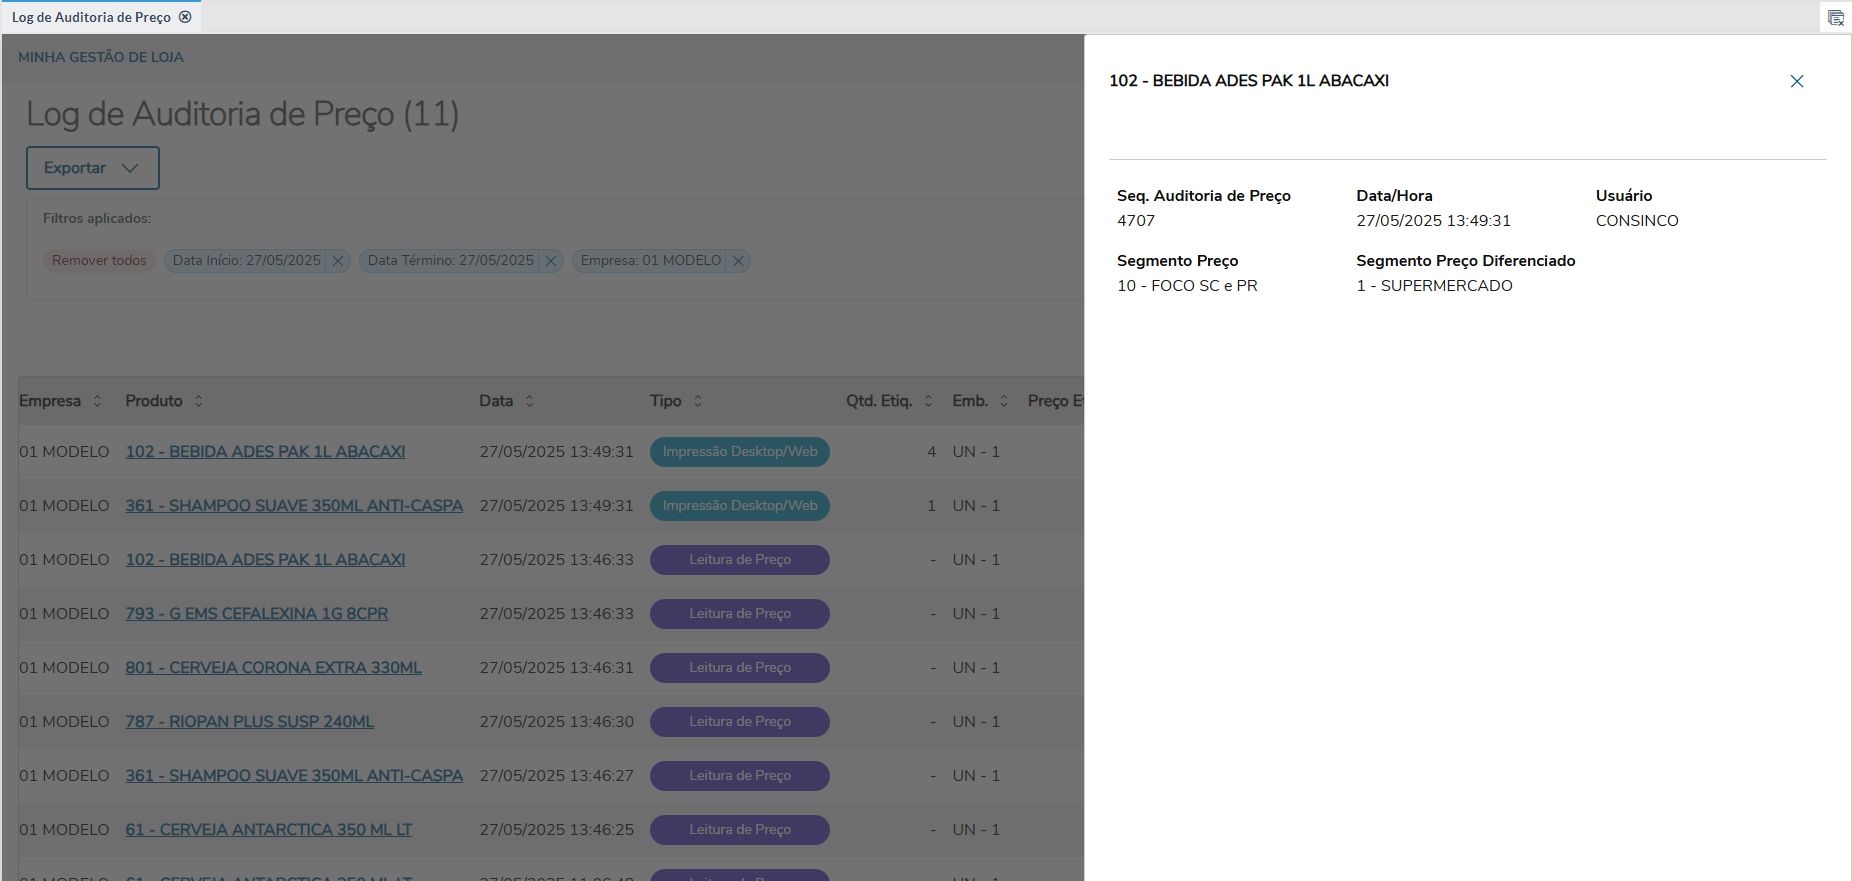This screenshot has height=881, width=1852.
Task: Remove the Data Término filter chip
Action: [x=551, y=261]
